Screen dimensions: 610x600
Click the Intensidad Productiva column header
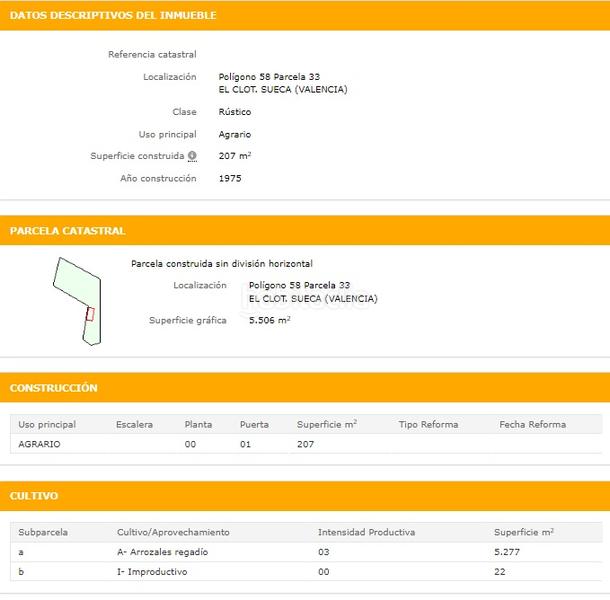pos(366,533)
